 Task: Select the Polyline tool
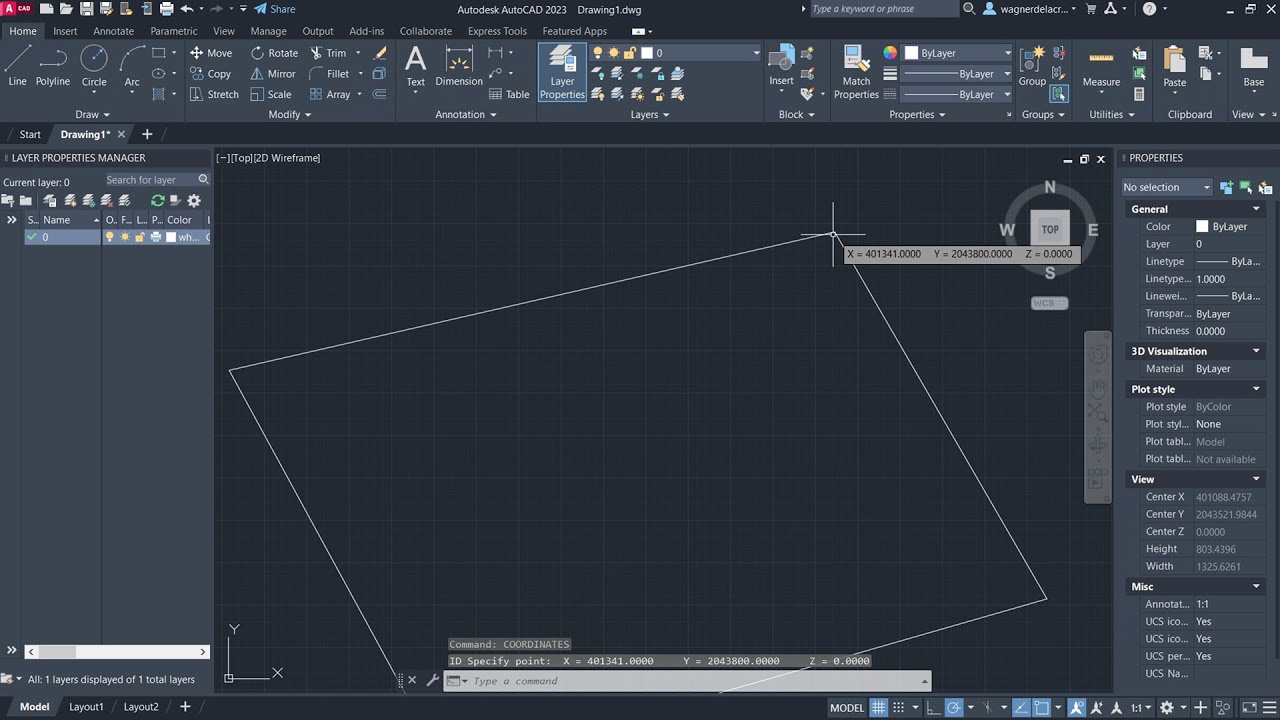(x=53, y=66)
